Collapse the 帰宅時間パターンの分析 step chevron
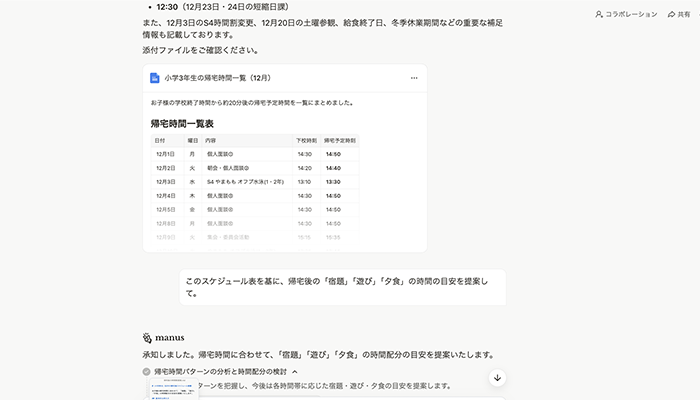This screenshot has width=700, height=400. [295, 371]
